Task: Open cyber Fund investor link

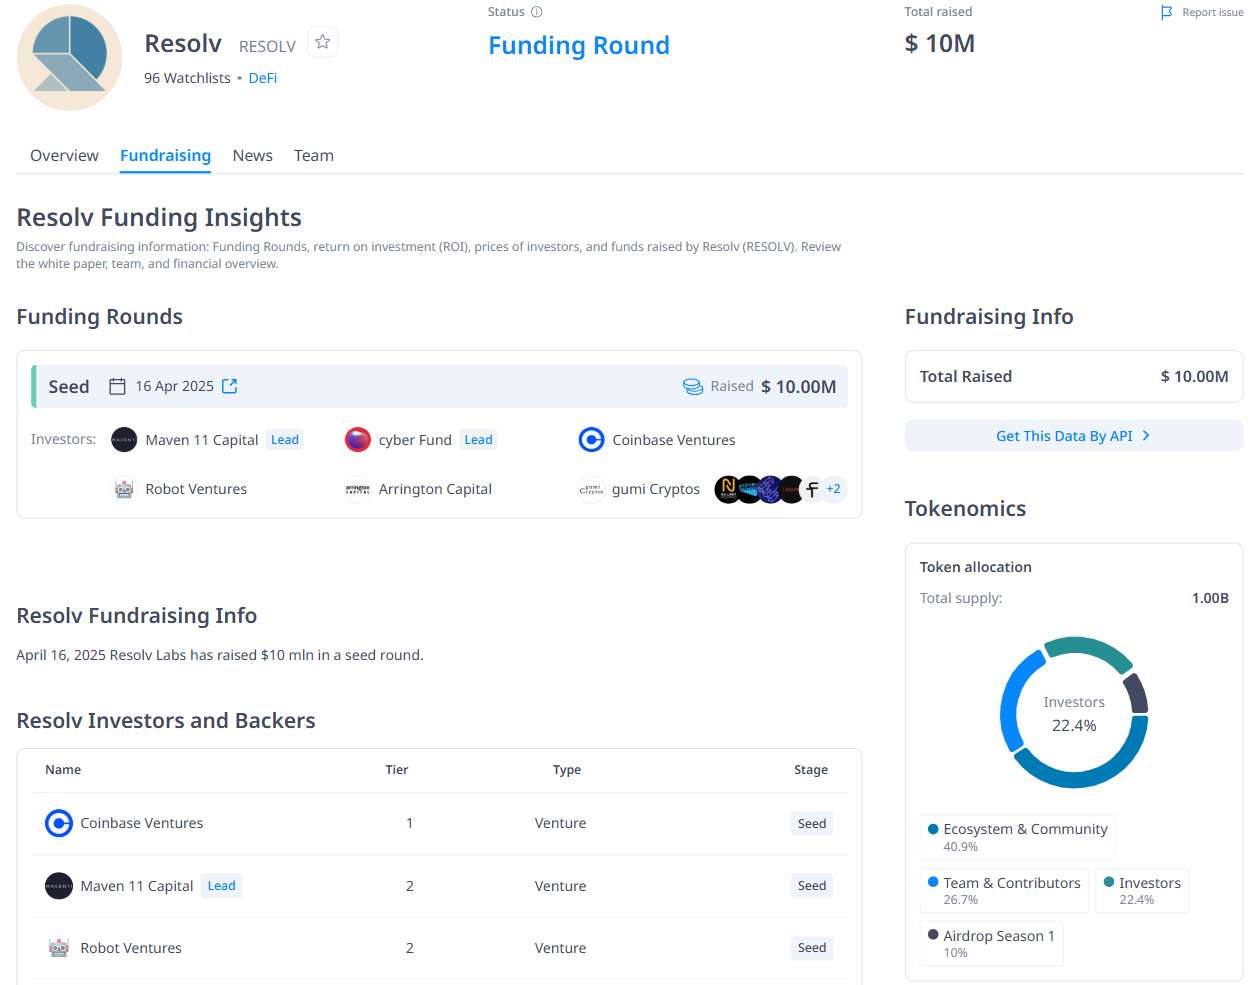Action: [x=415, y=440]
